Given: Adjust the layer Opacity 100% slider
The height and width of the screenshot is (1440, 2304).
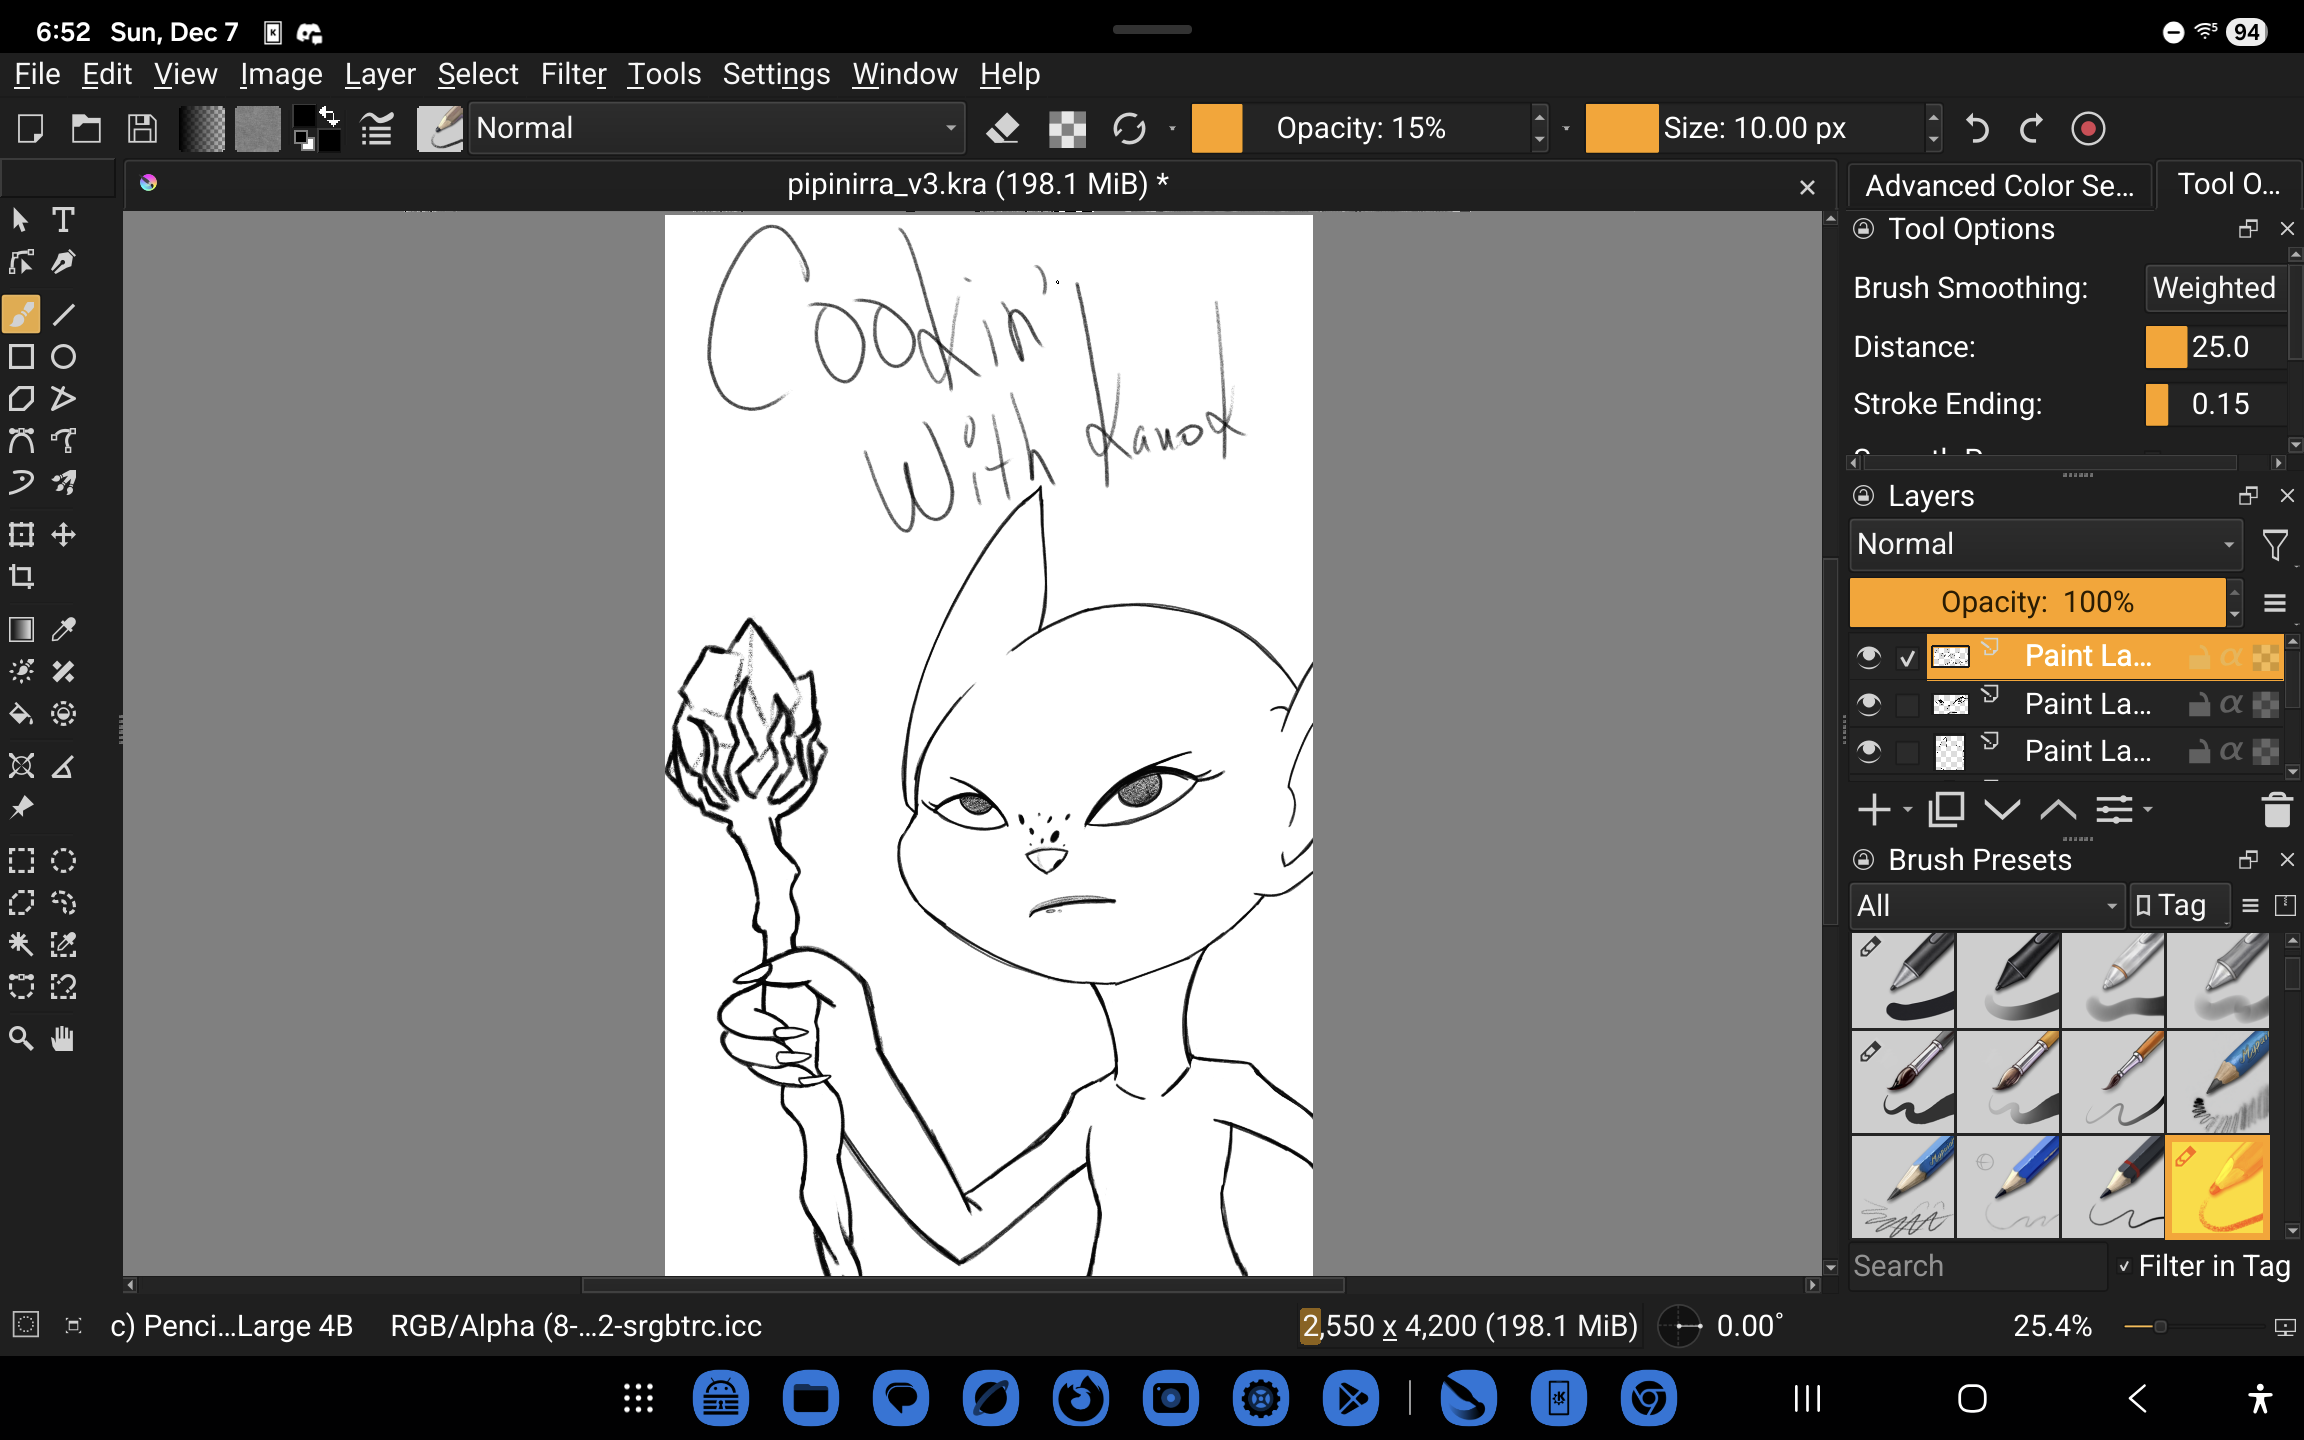Looking at the screenshot, I should (x=2036, y=602).
